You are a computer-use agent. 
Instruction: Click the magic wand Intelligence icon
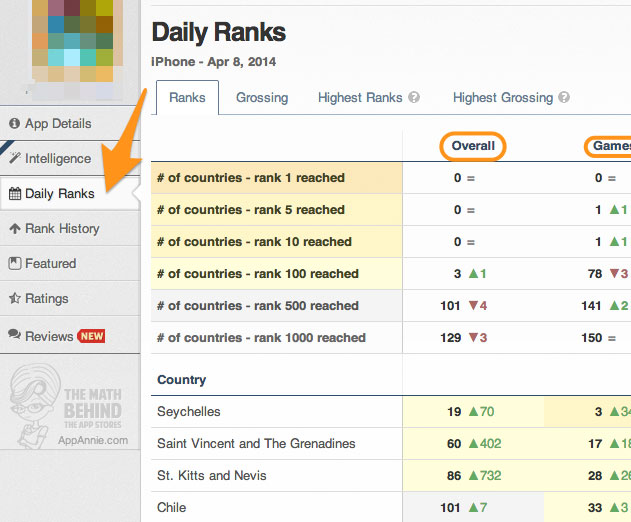coord(14,158)
